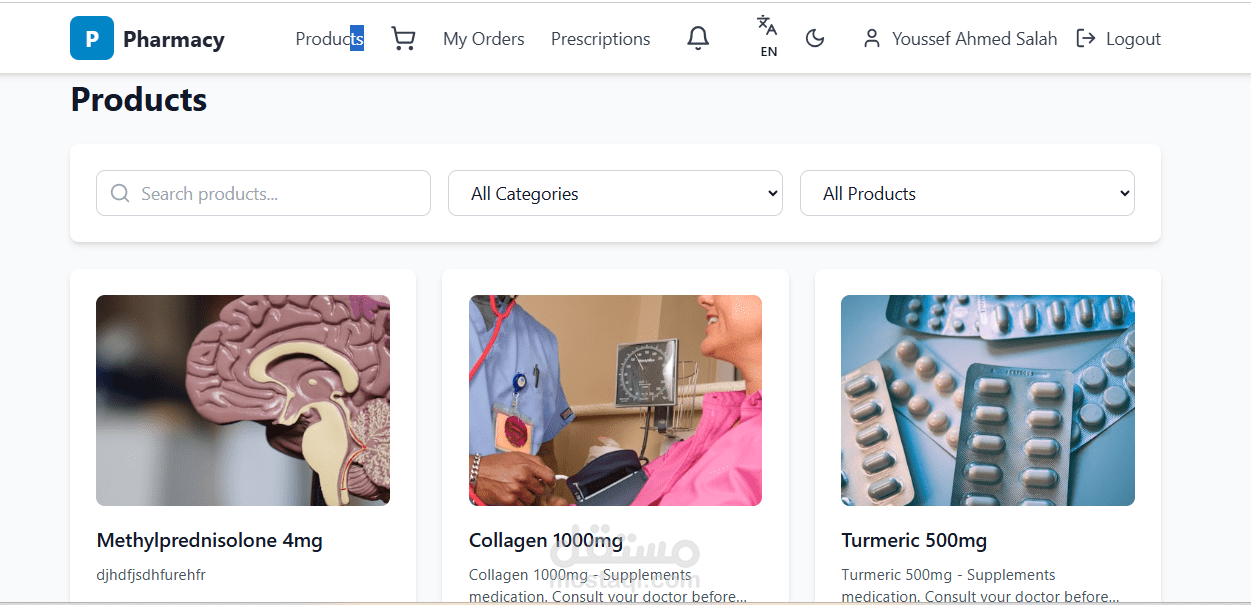1251x605 pixels.
Task: Click the Pharmacy brand name
Action: pos(174,39)
